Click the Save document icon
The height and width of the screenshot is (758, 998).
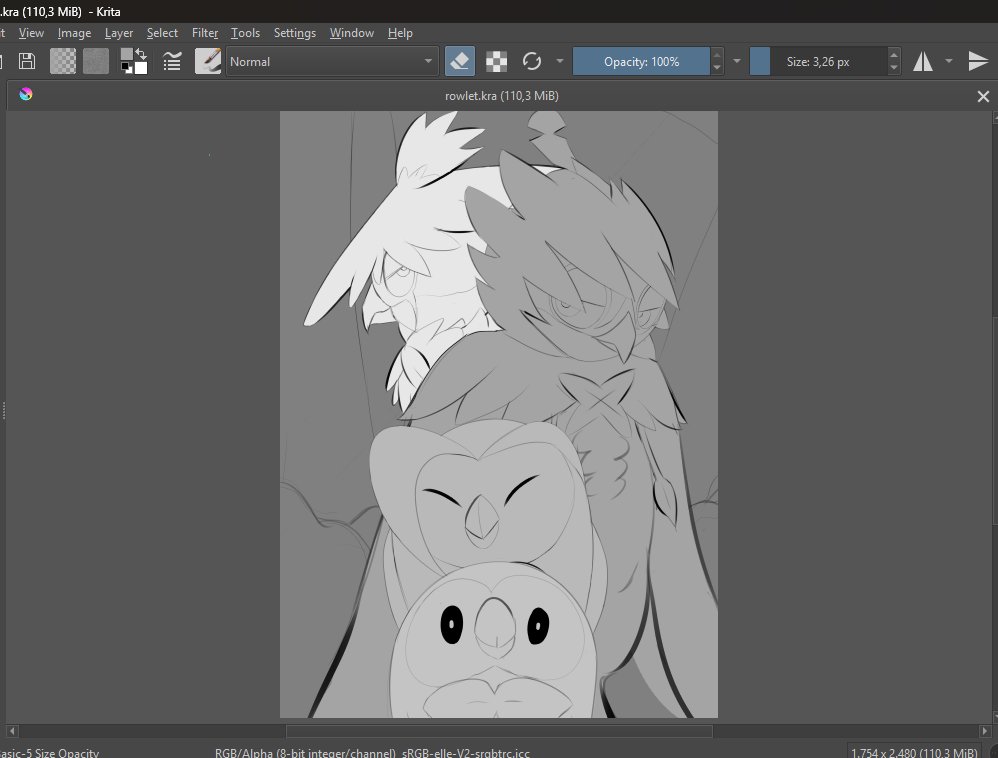[x=27, y=61]
